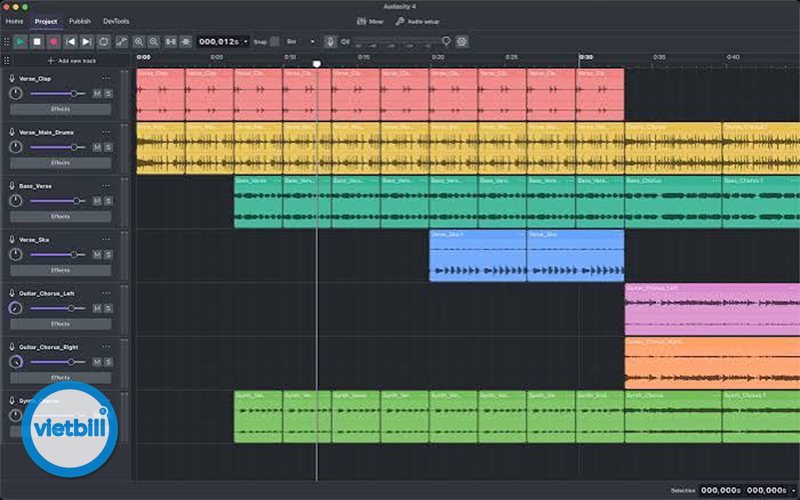Click the fit project to width icon

click(186, 42)
